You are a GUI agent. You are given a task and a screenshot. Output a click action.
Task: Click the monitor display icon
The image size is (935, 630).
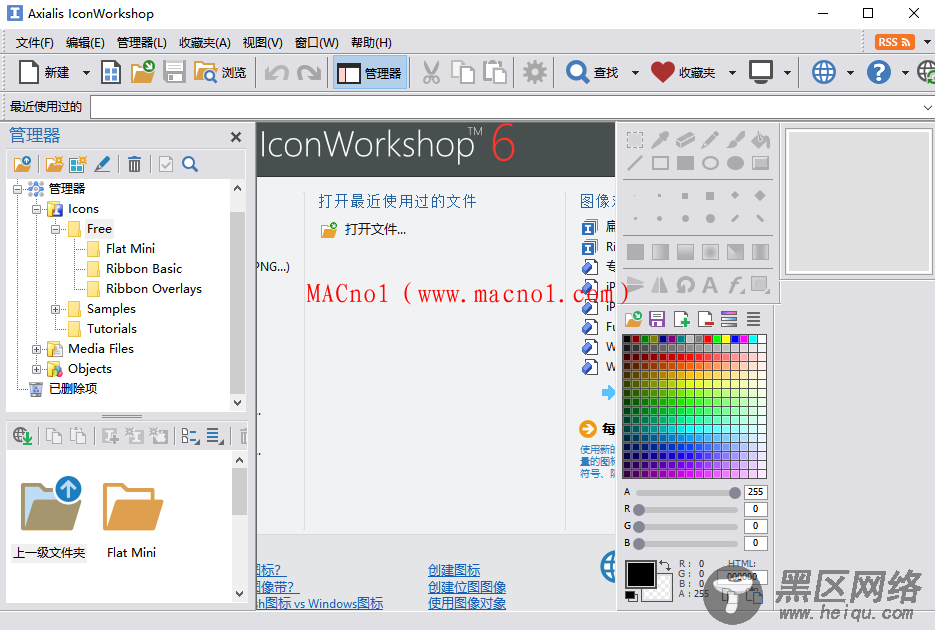click(x=761, y=72)
